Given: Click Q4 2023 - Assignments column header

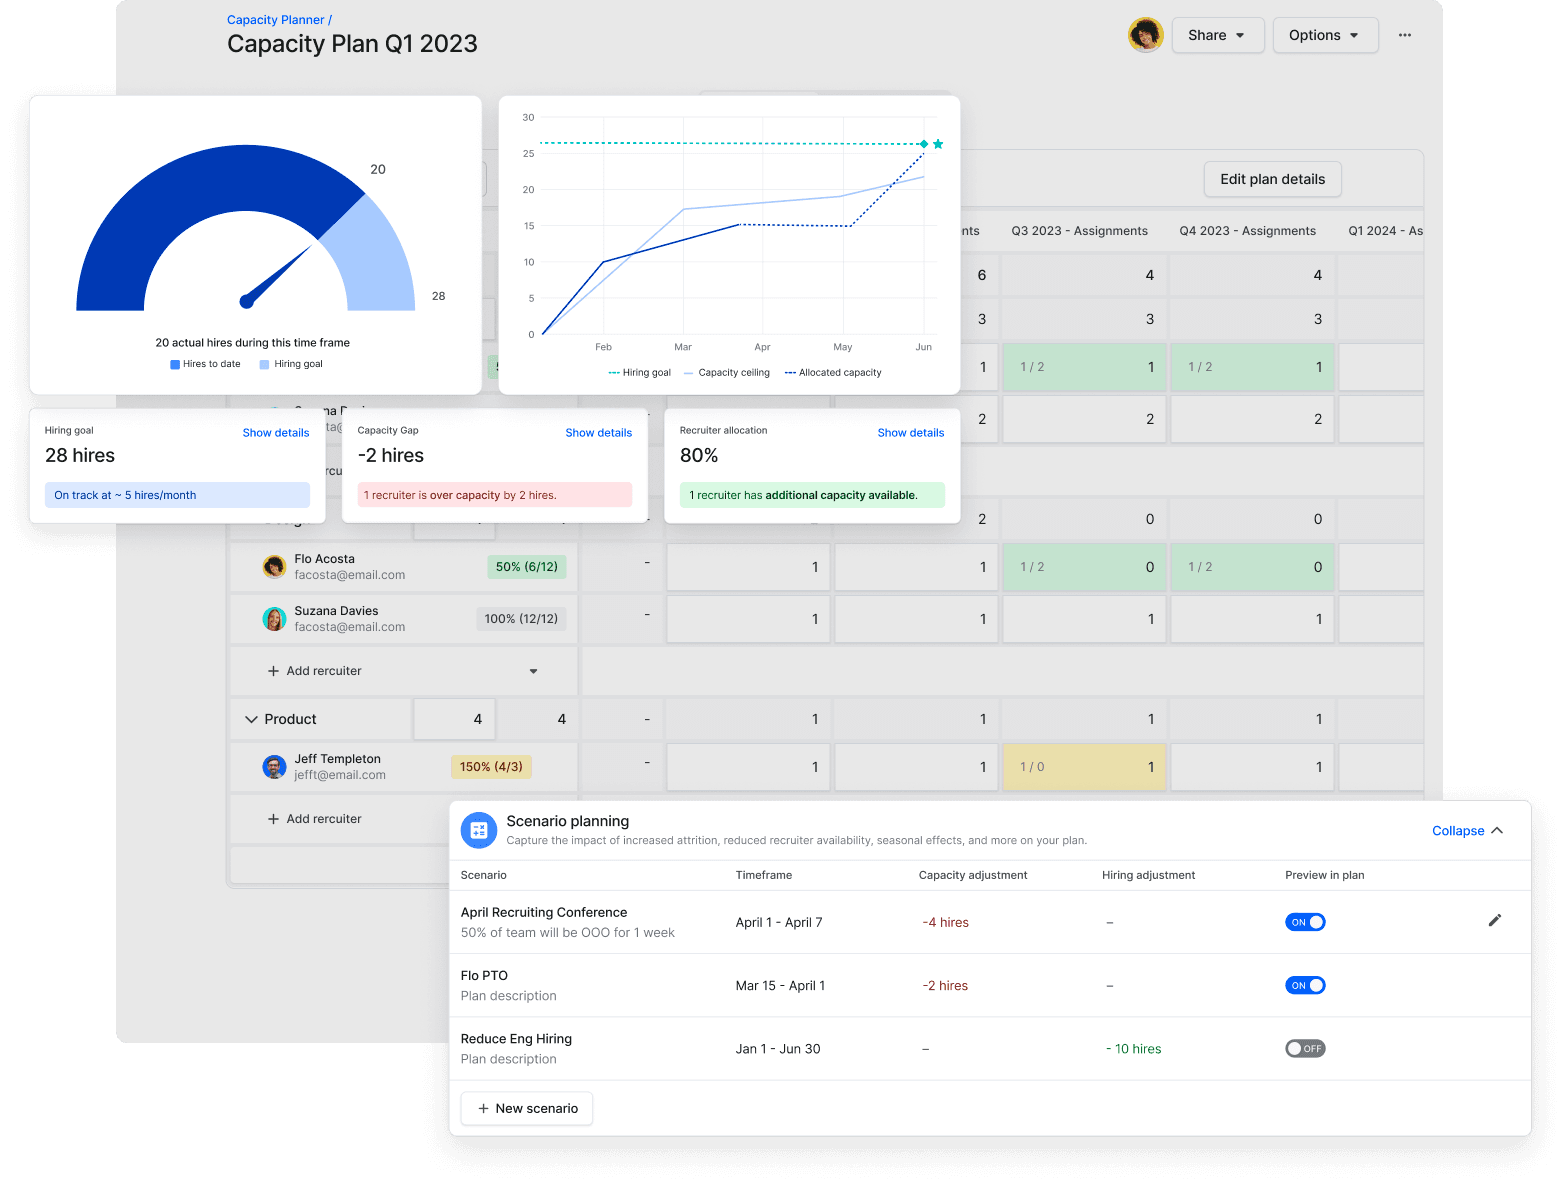Looking at the screenshot, I should point(1247,231).
